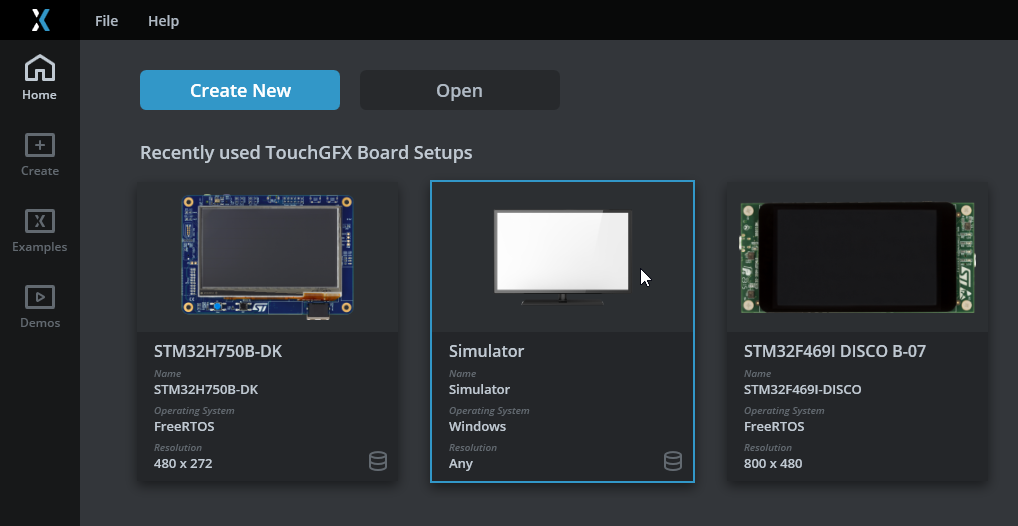The width and height of the screenshot is (1018, 526).
Task: Open the Help menu
Action: [163, 21]
